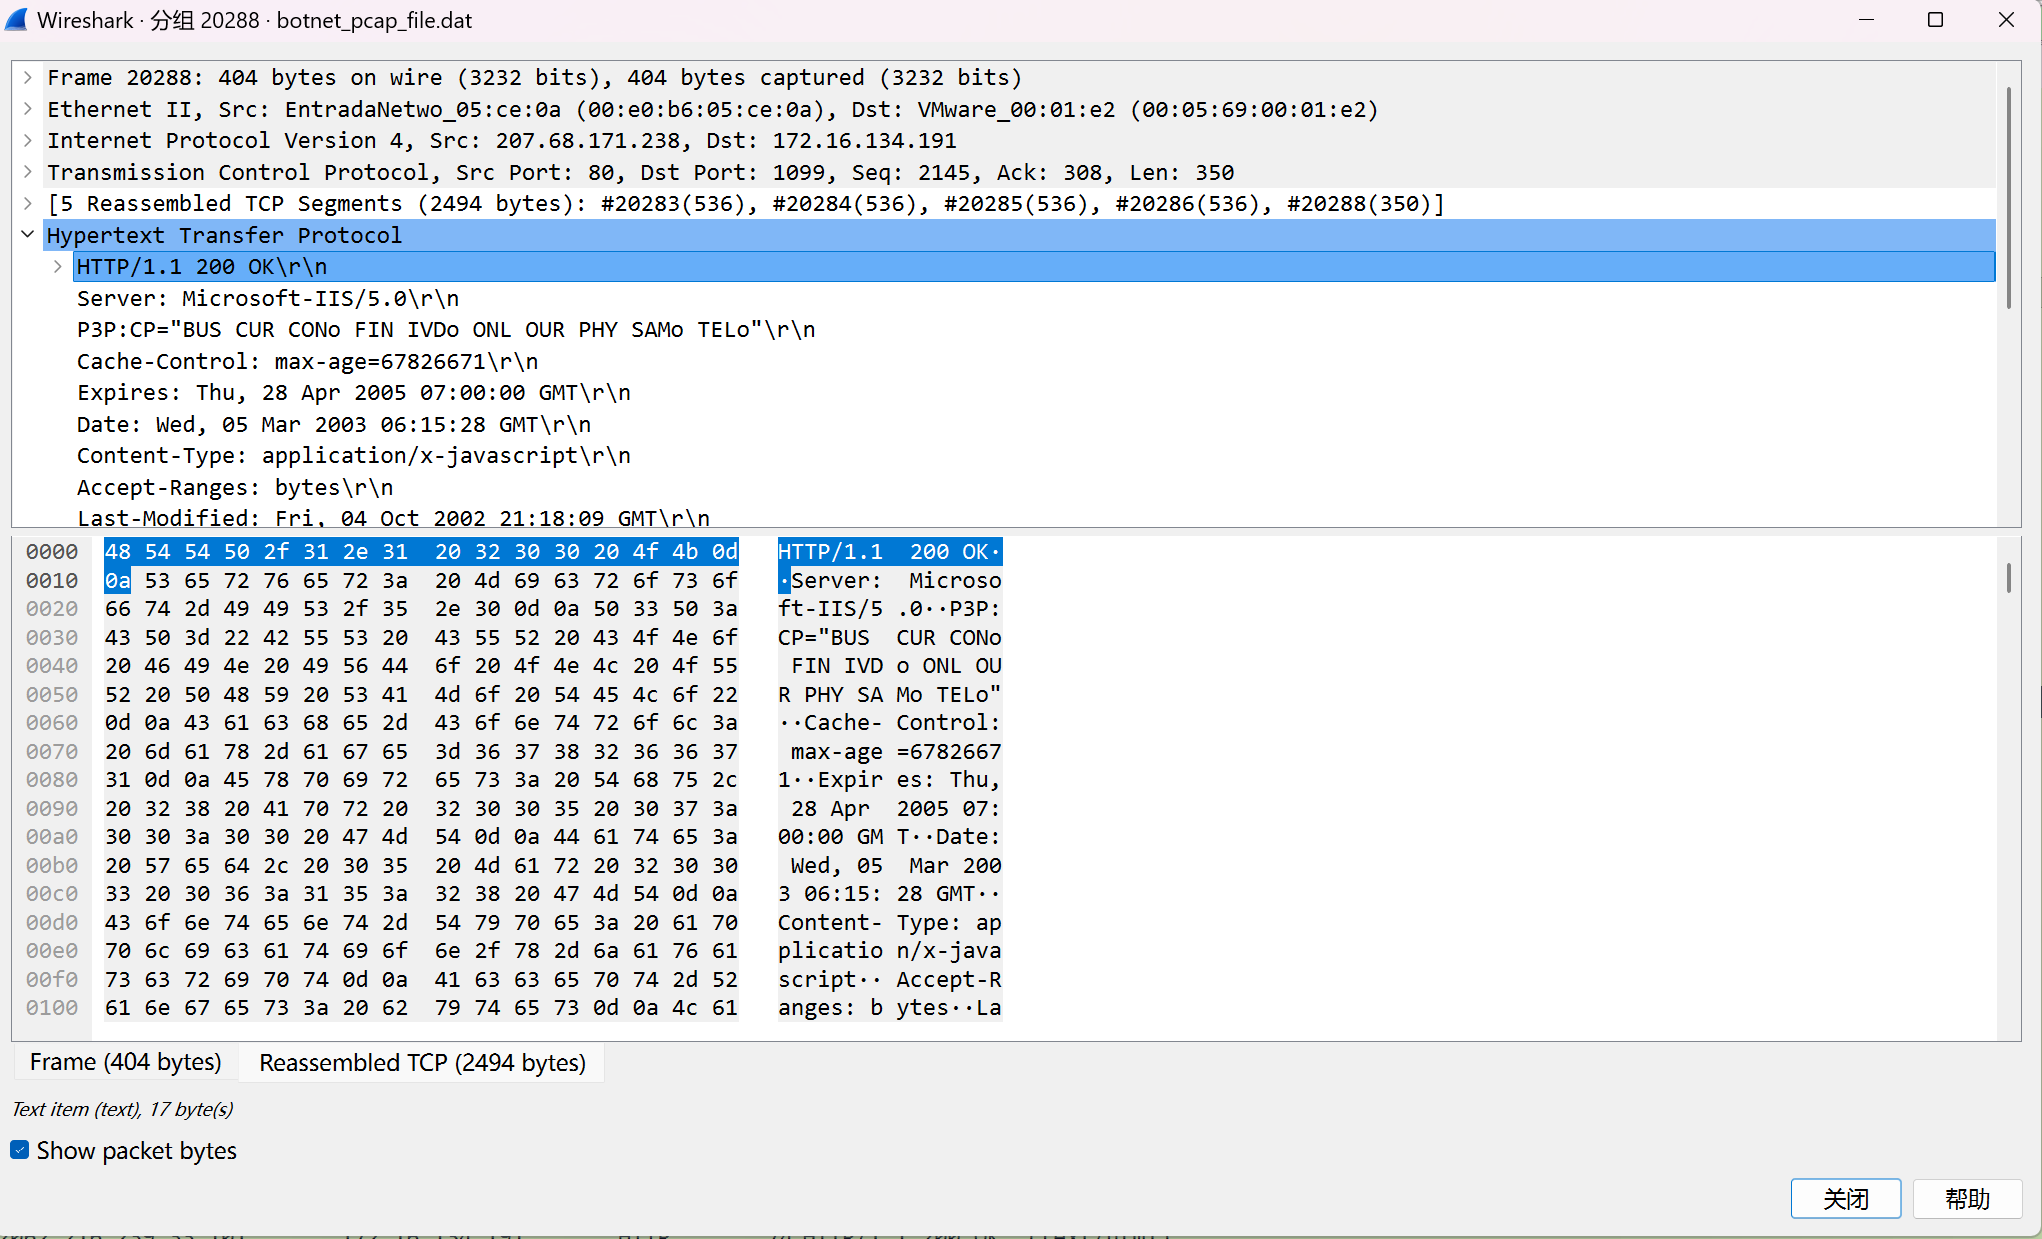
Task: Expand the Frame 20288 tree row
Action: [28, 77]
